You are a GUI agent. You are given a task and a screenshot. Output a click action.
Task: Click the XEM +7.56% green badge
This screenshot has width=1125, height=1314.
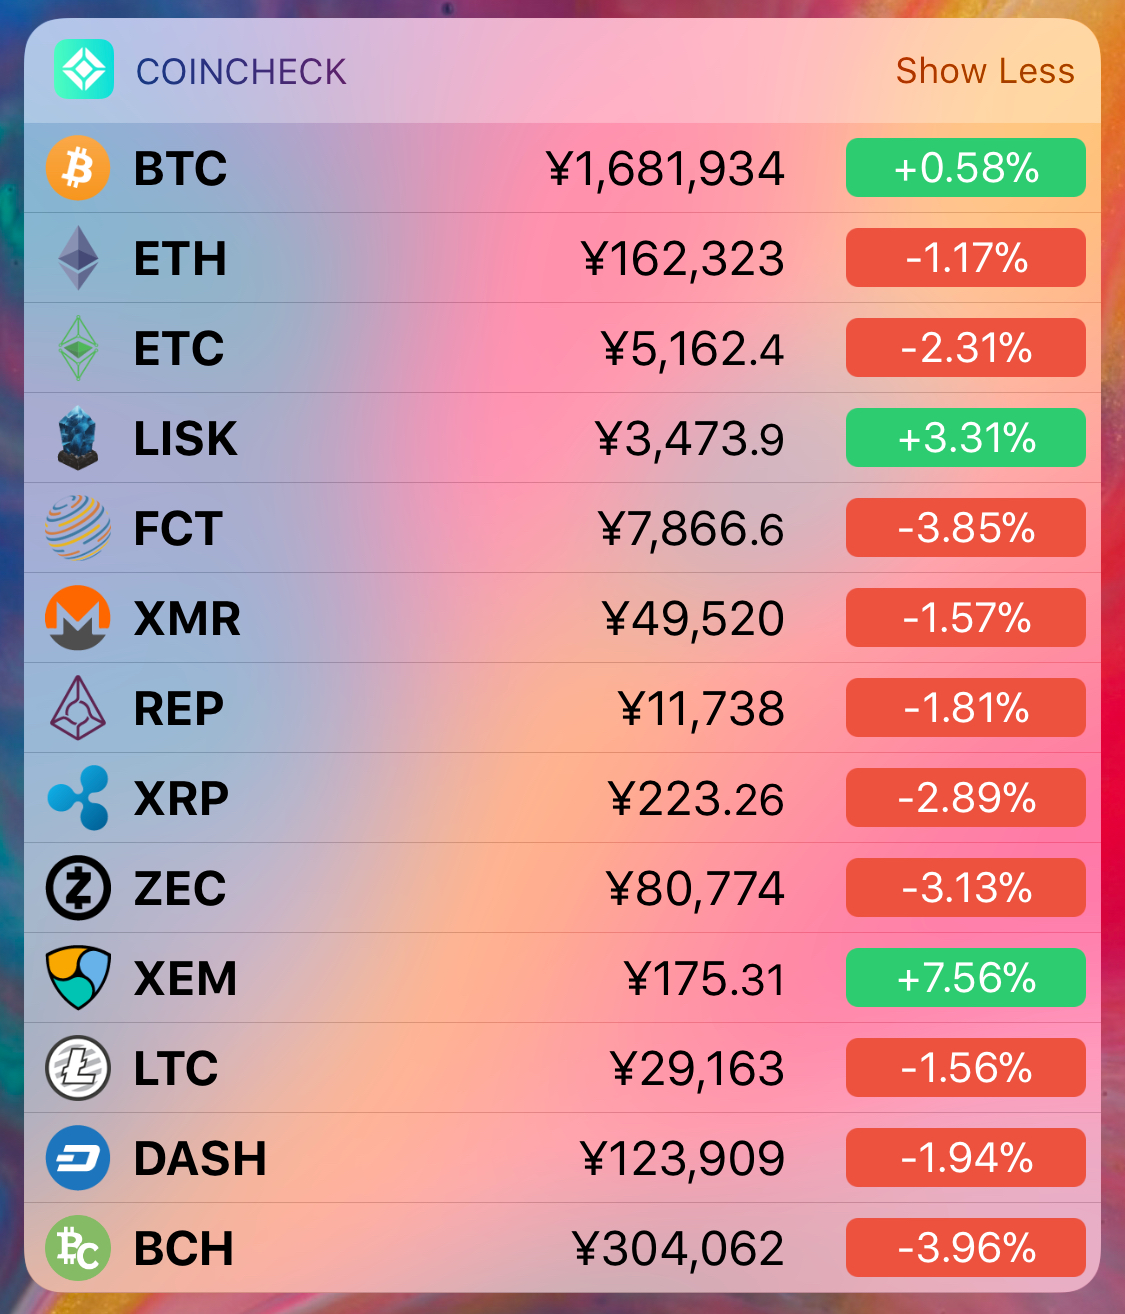tap(966, 978)
